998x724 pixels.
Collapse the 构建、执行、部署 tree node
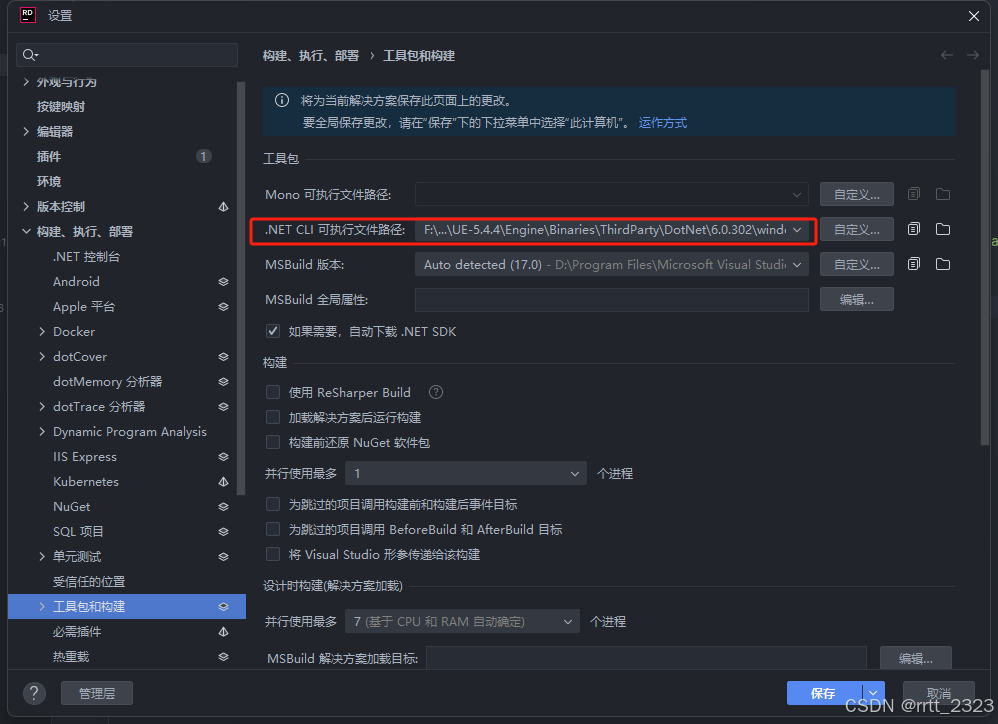click(26, 232)
